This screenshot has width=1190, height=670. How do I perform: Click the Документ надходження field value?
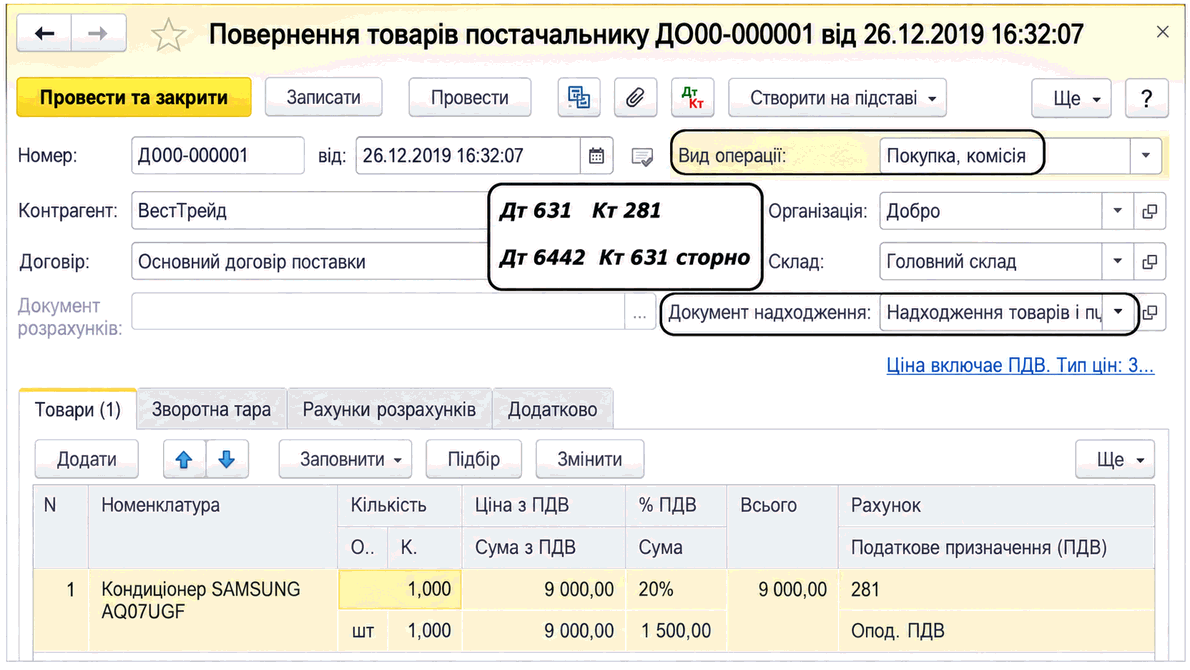[x=990, y=313]
